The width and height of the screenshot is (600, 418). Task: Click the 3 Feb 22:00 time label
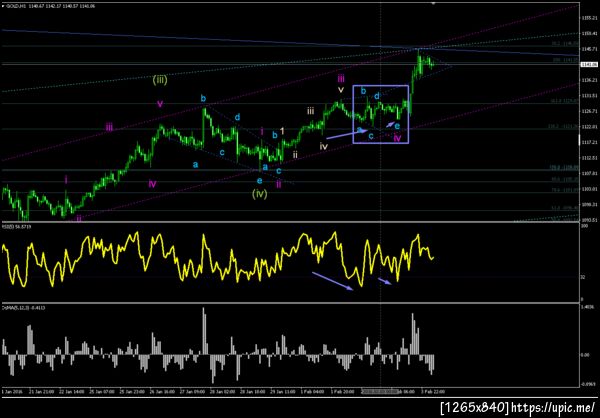434,392
